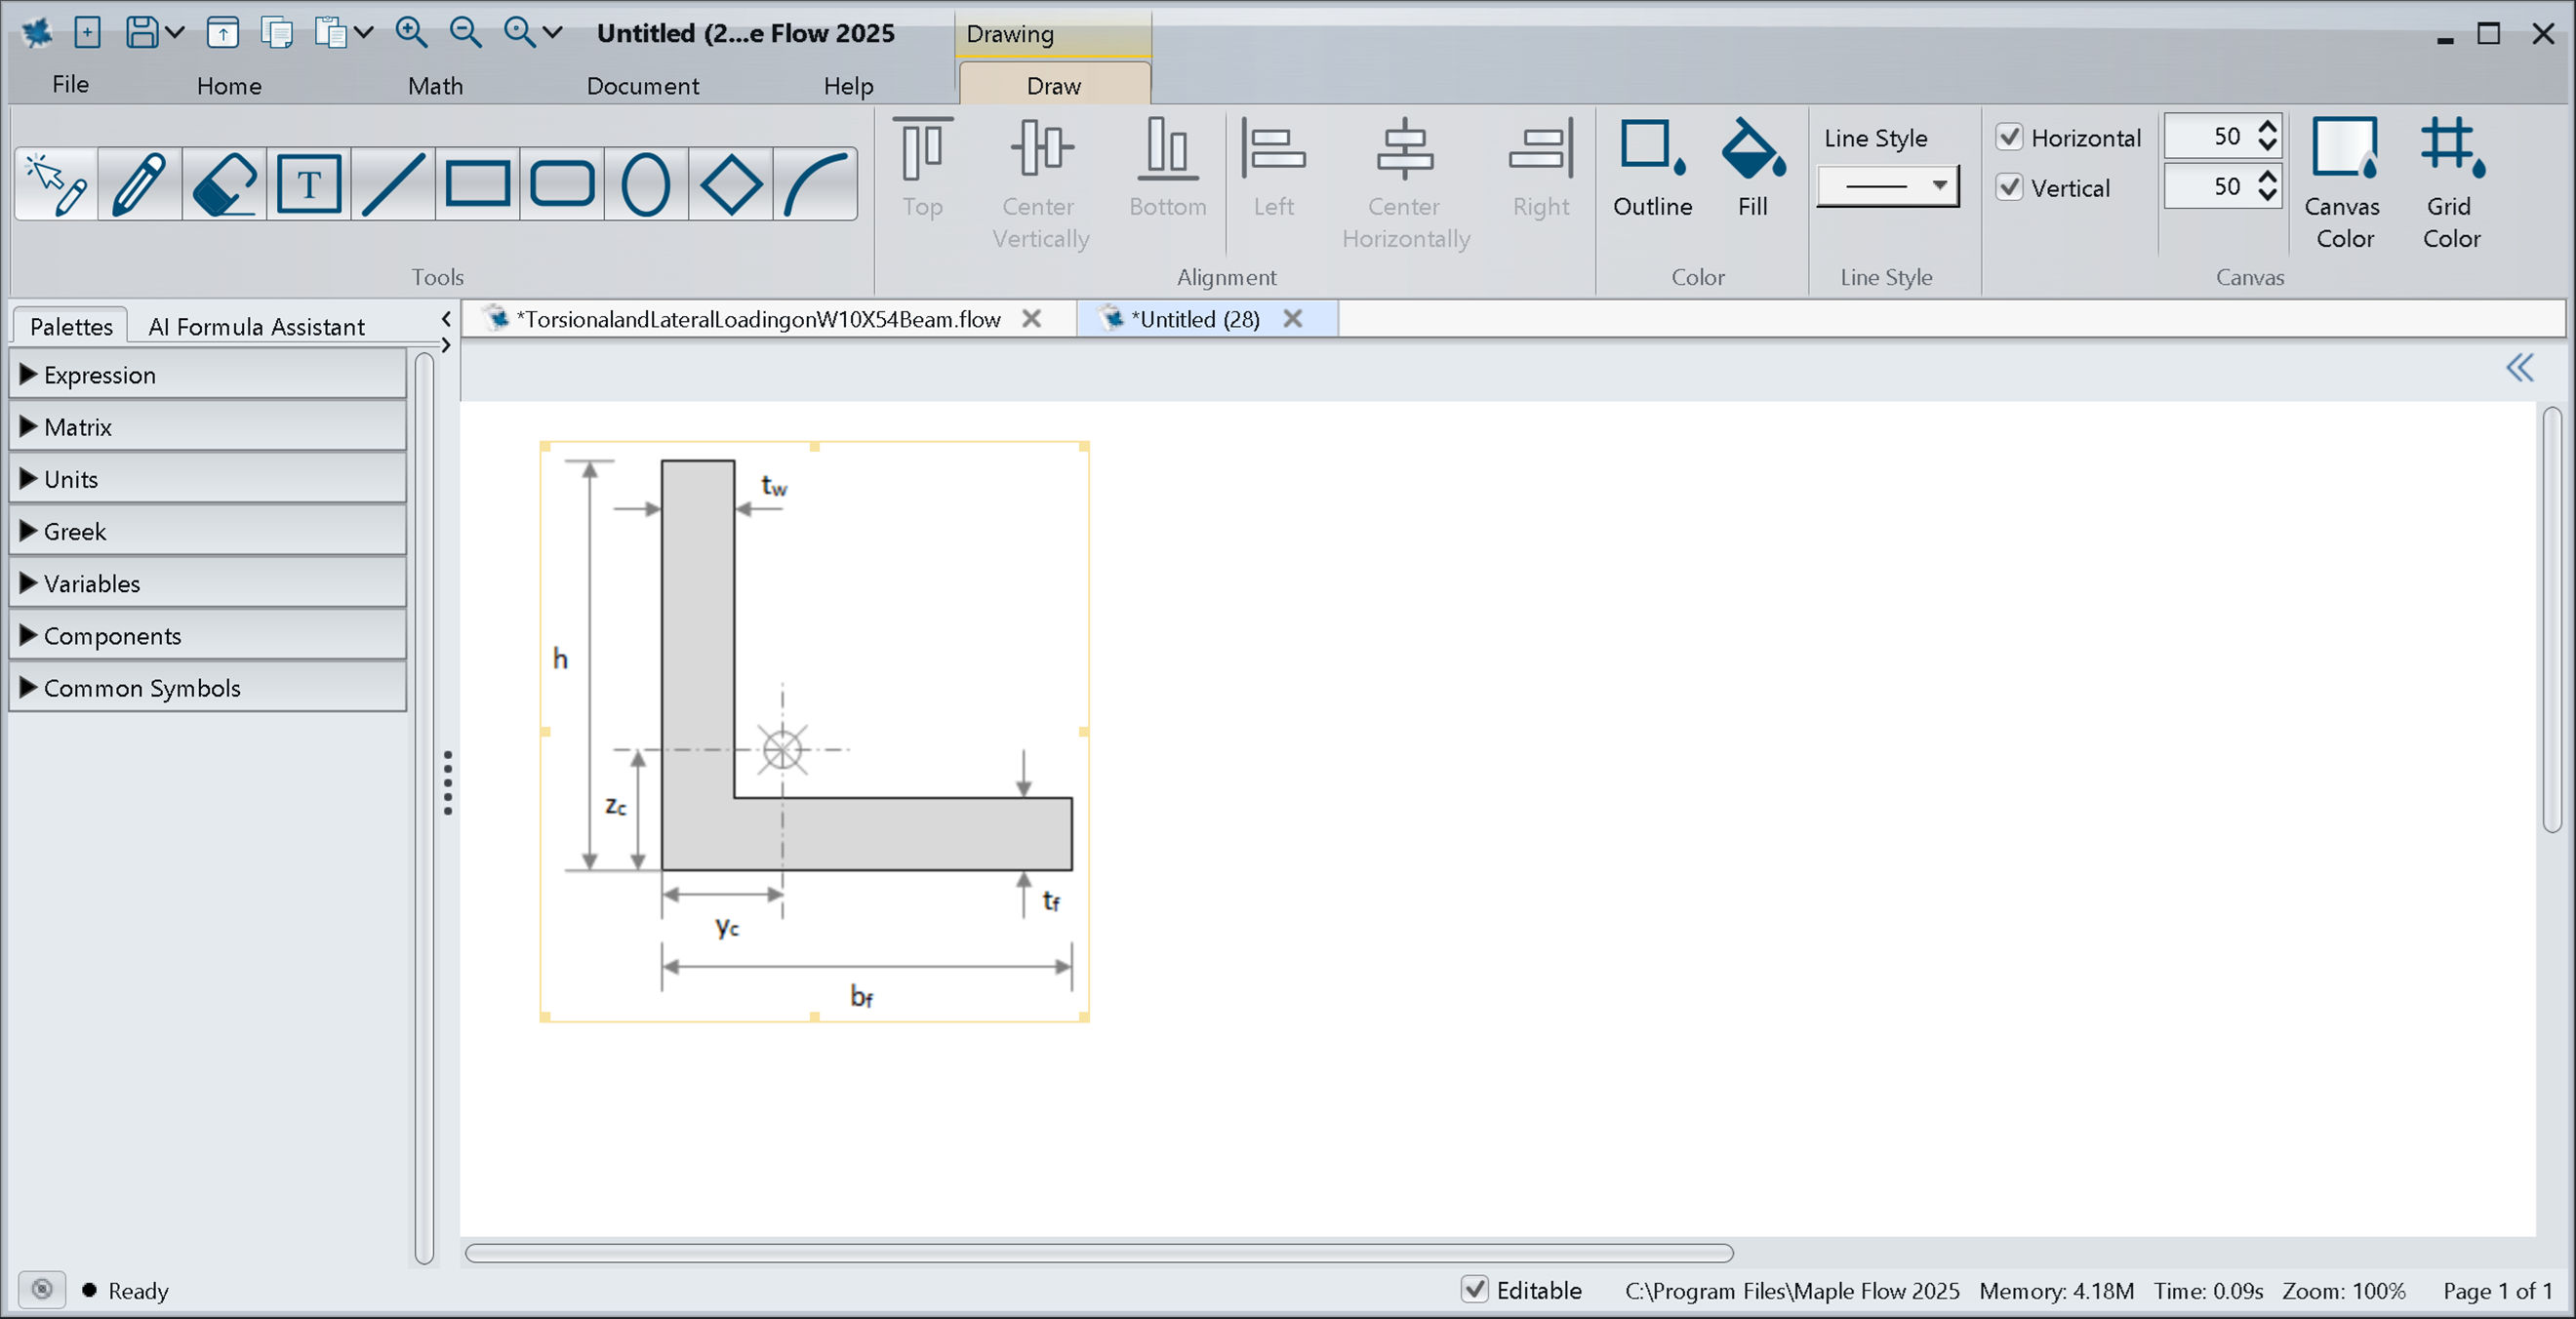Disable the Vertical canvas checkbox

(x=2011, y=187)
